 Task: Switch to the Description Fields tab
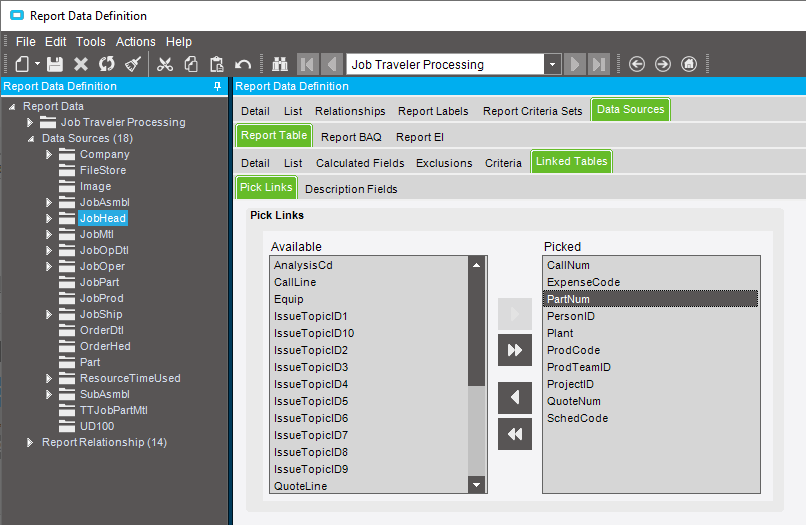click(351, 188)
